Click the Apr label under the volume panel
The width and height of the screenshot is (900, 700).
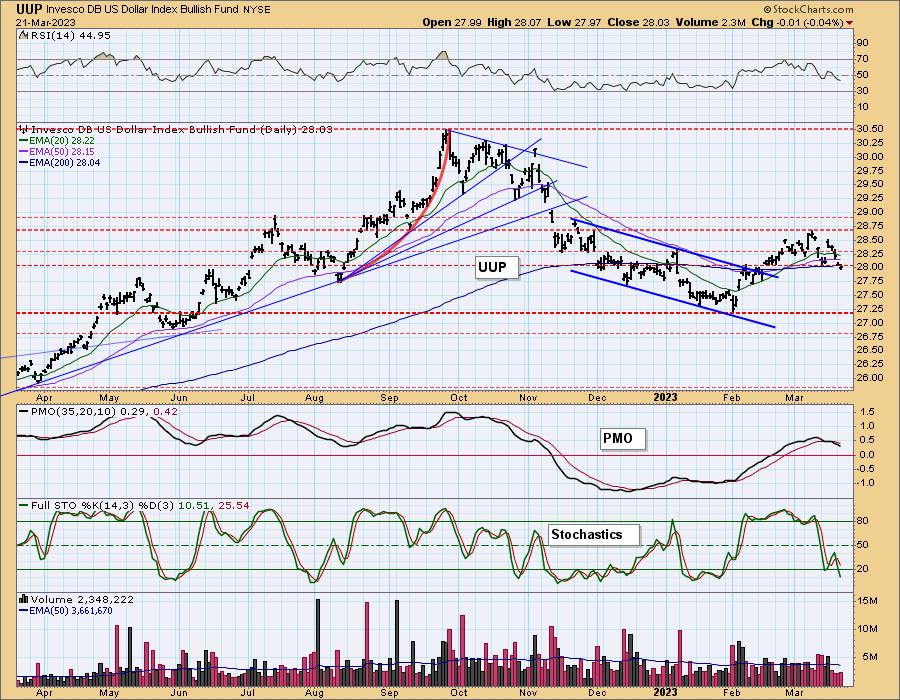click(44, 693)
